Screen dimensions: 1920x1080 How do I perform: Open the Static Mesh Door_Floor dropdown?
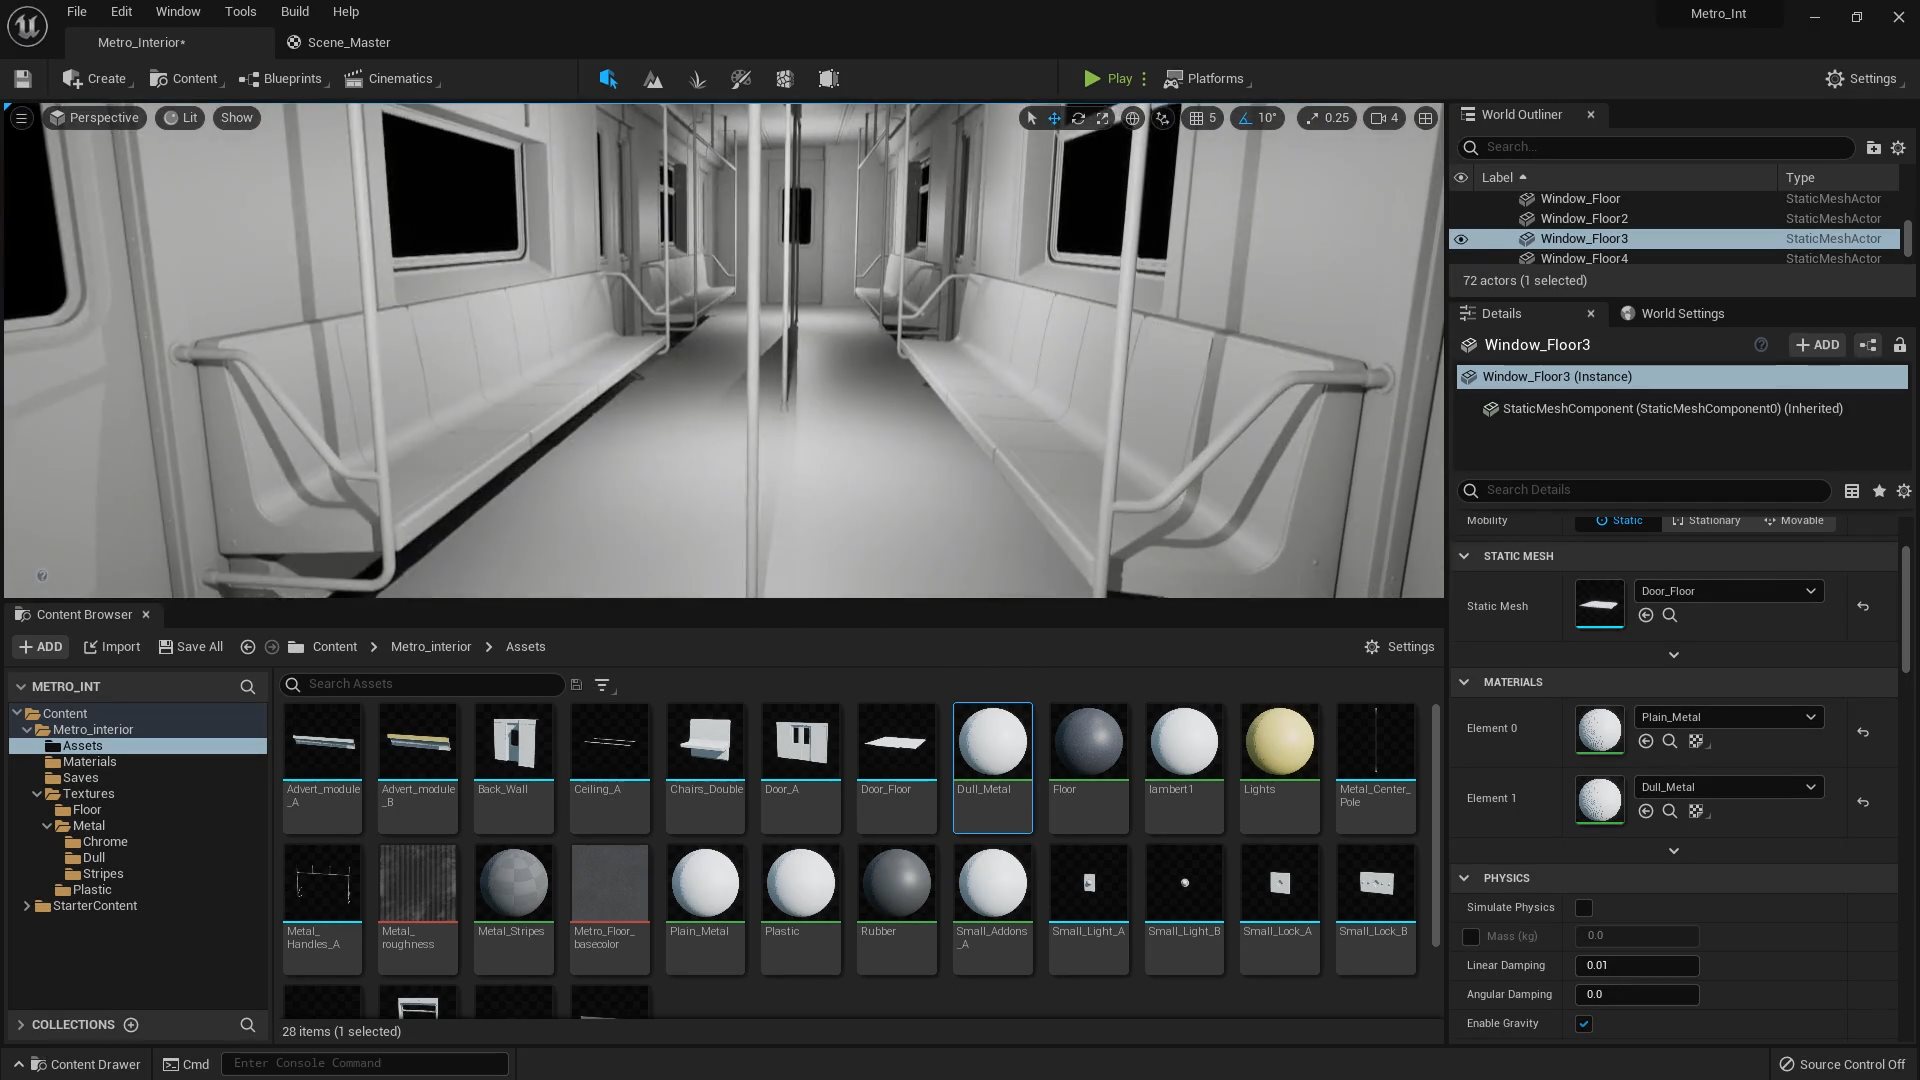tap(1728, 591)
